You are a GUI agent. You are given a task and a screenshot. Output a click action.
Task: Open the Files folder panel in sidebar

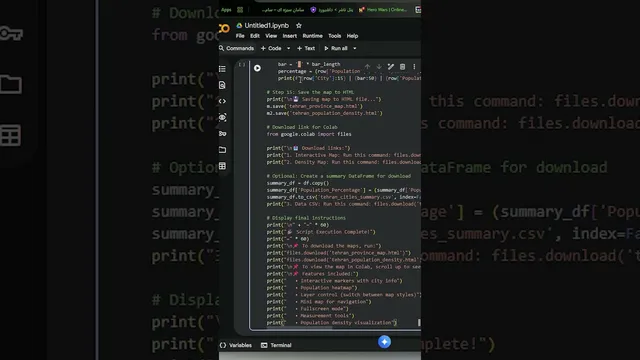(x=222, y=150)
